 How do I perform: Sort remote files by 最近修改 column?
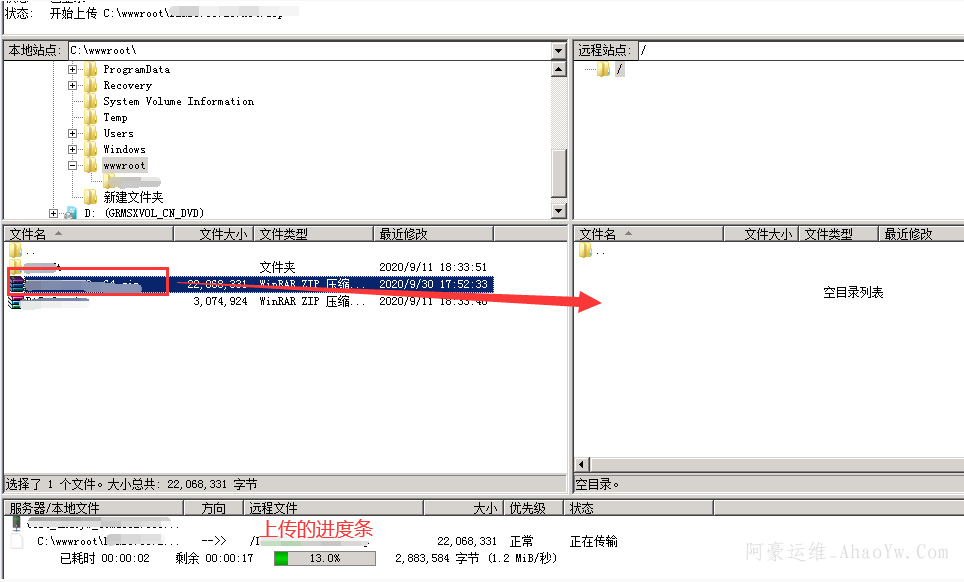click(922, 234)
